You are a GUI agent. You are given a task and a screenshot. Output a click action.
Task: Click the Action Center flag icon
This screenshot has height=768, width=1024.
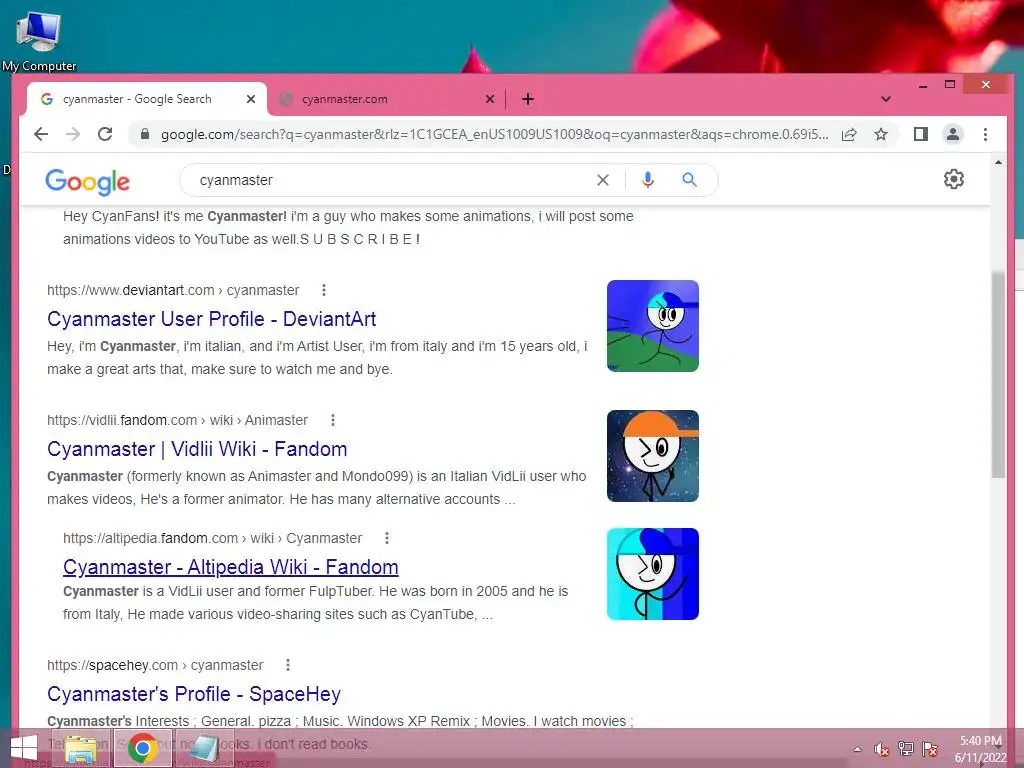click(x=930, y=749)
